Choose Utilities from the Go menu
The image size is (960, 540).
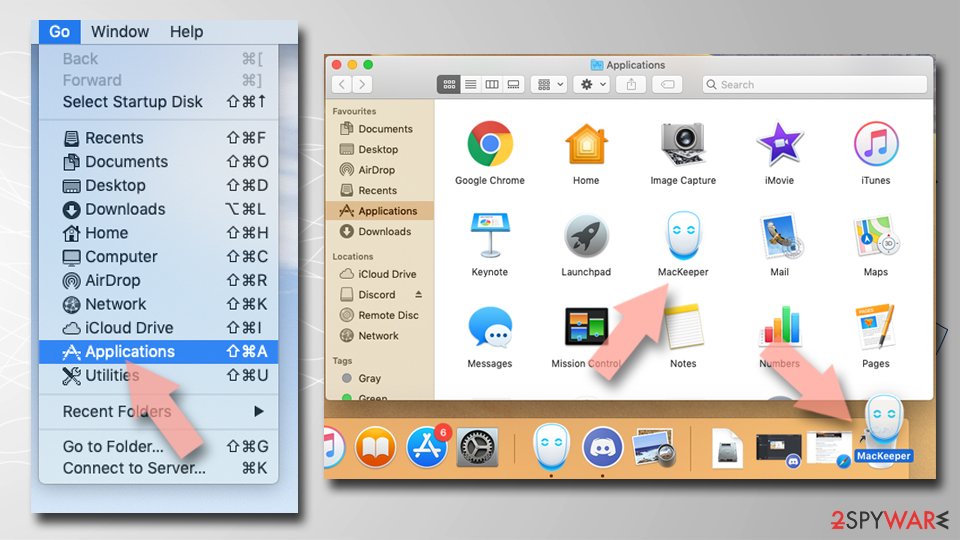pyautogui.click(x=158, y=375)
